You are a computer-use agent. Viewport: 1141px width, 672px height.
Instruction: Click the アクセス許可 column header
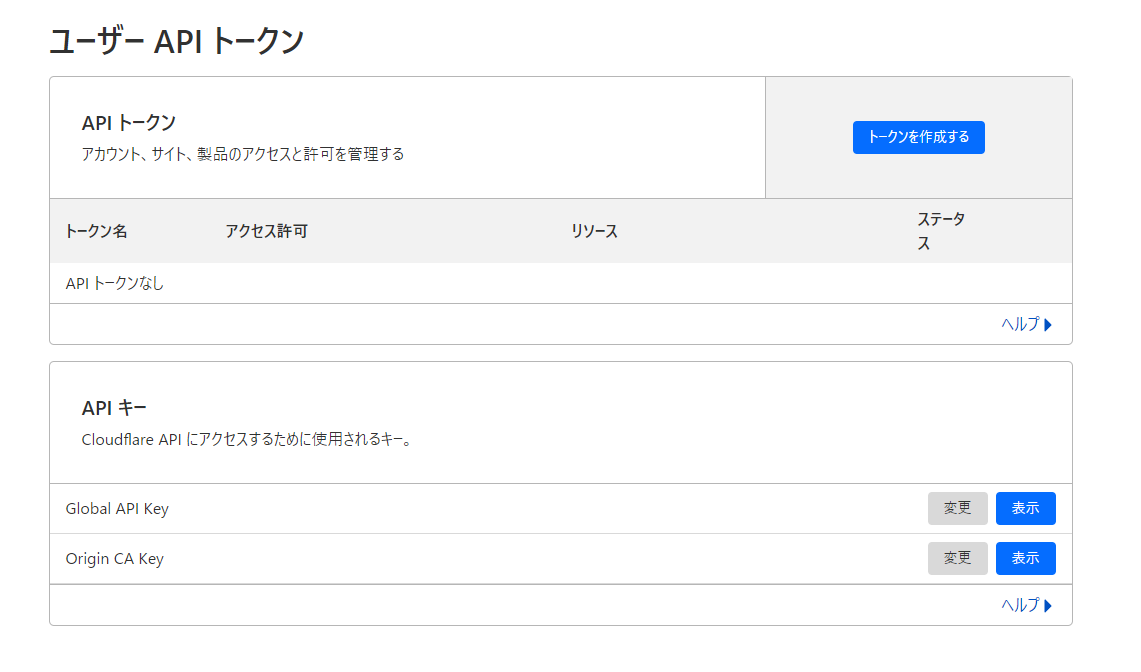[x=266, y=231]
